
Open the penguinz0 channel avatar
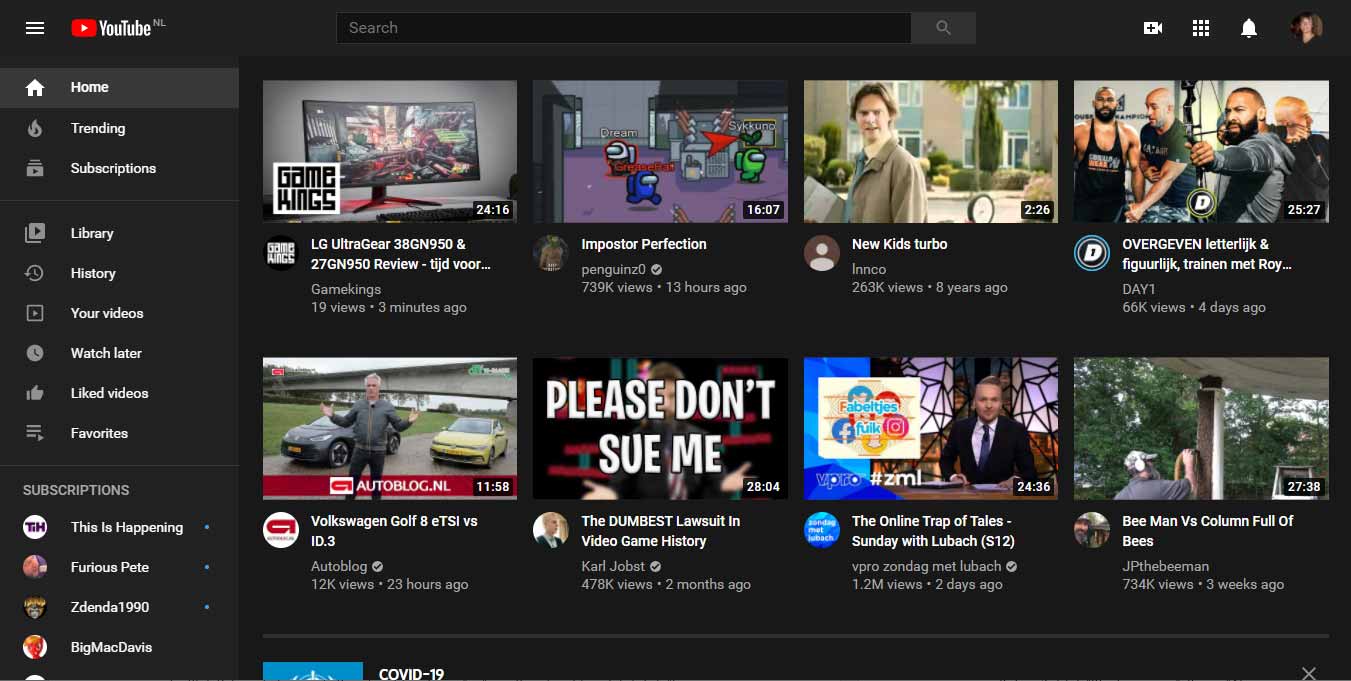(x=551, y=253)
